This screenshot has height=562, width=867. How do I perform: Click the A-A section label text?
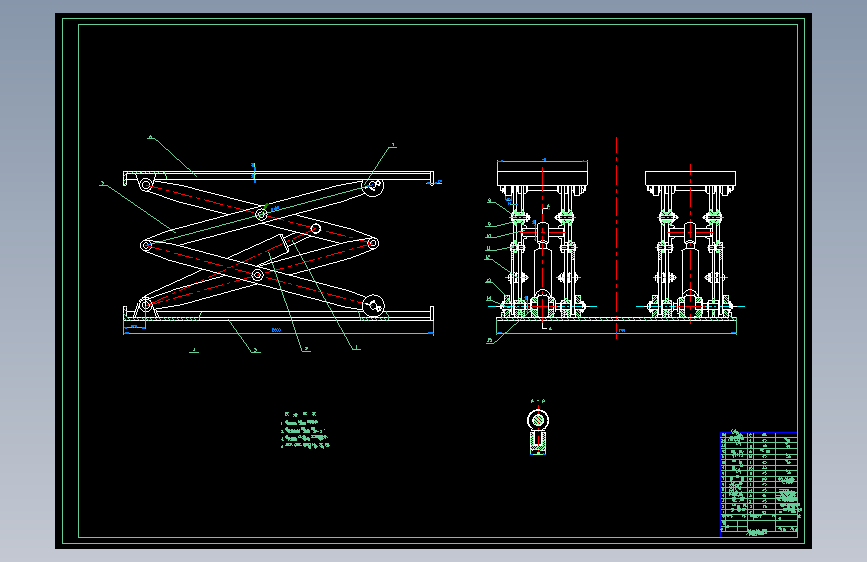[538, 401]
